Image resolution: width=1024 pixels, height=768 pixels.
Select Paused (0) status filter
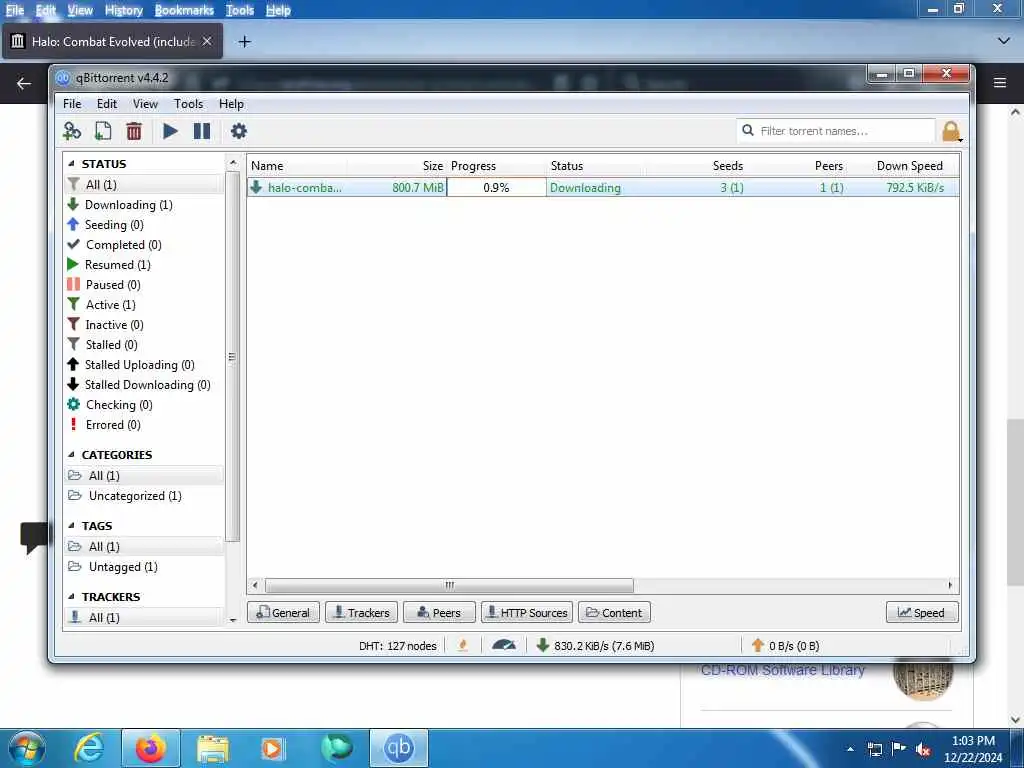pyautogui.click(x=113, y=285)
